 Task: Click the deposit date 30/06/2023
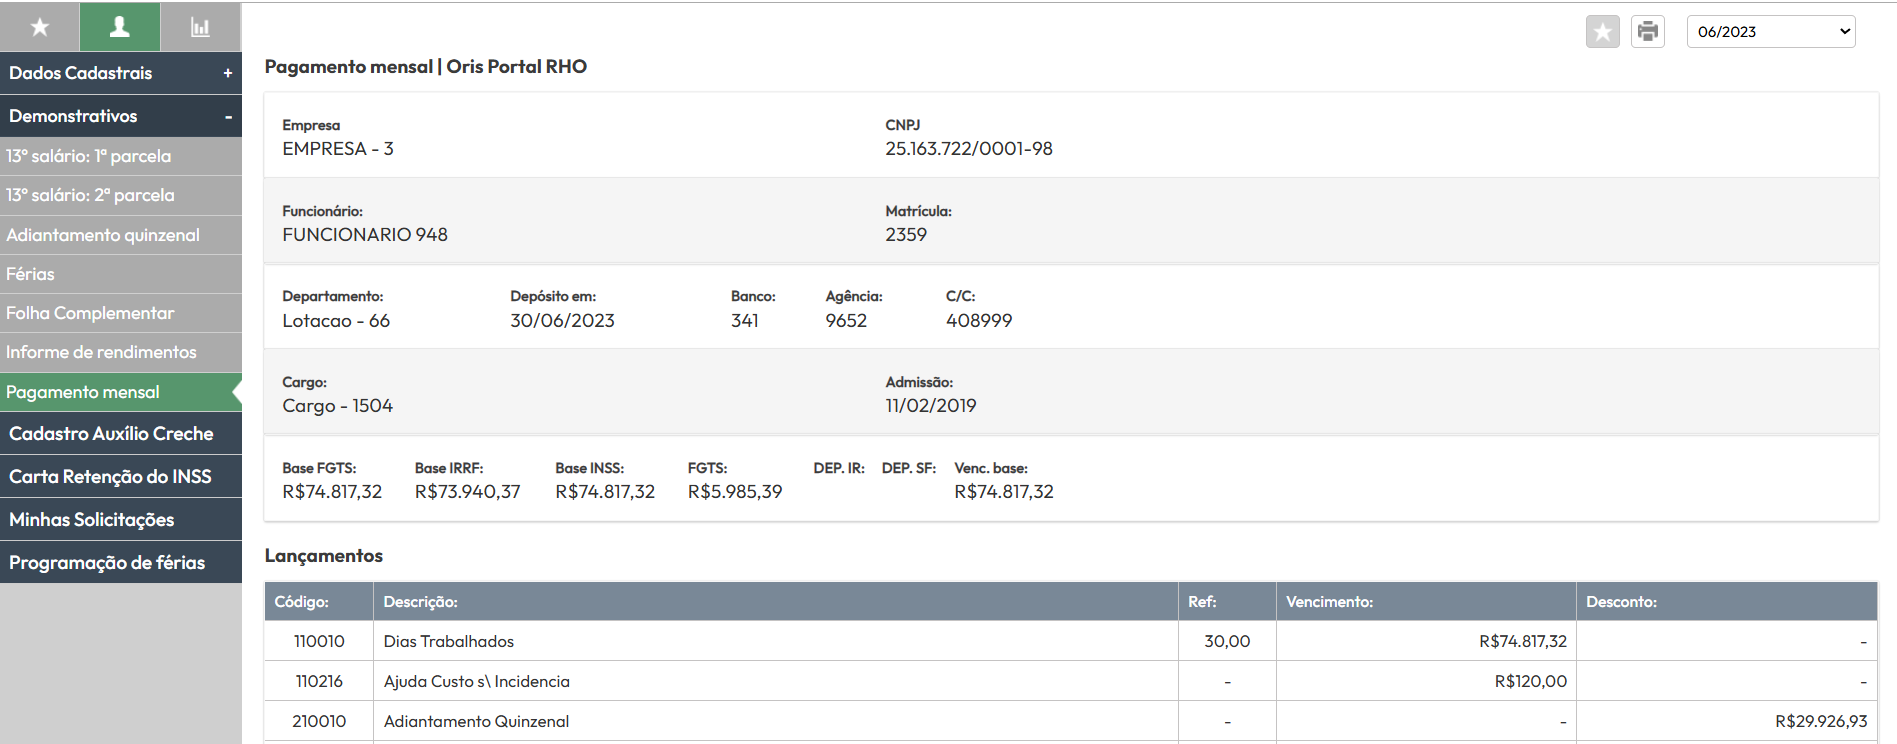(x=562, y=321)
